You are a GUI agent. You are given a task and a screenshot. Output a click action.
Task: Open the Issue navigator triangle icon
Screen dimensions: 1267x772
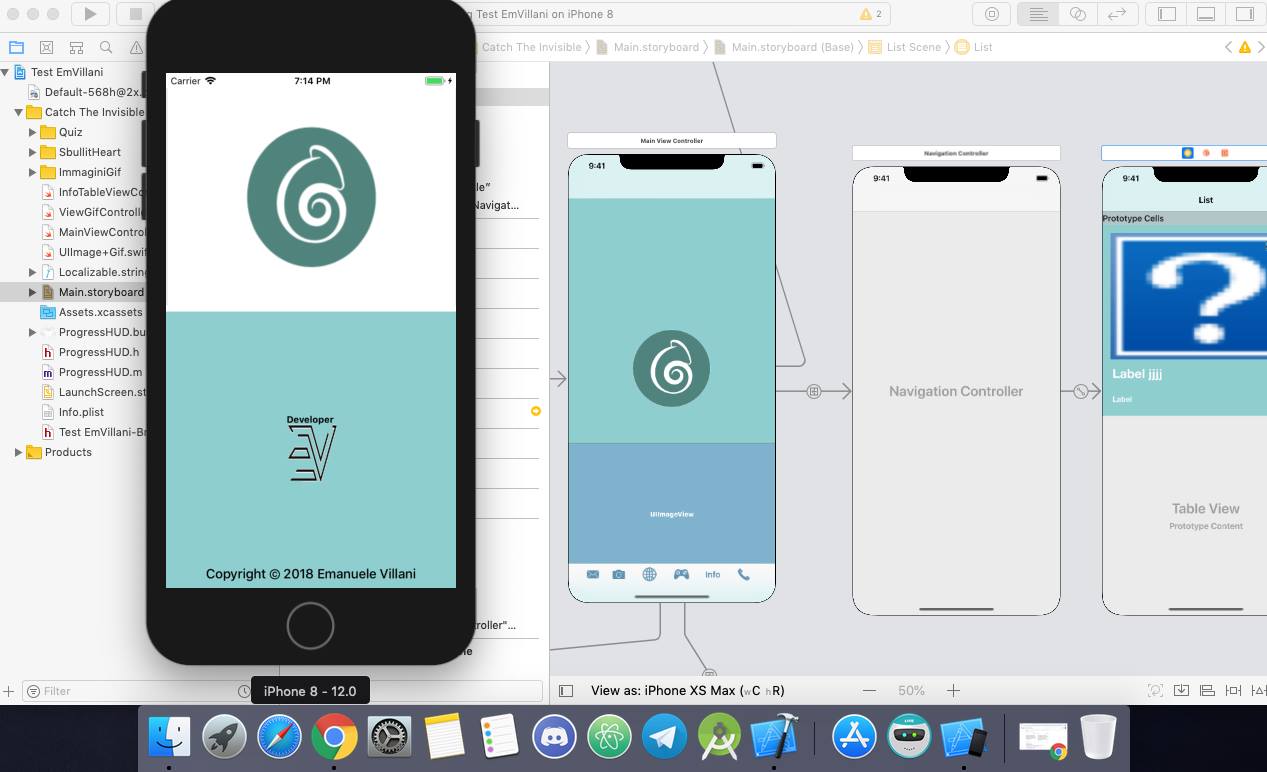pyautogui.click(x=136, y=47)
